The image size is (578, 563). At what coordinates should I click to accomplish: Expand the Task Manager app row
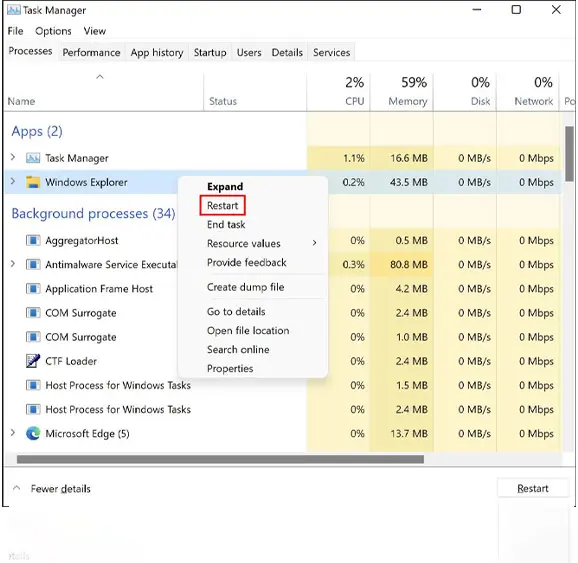pos(13,157)
